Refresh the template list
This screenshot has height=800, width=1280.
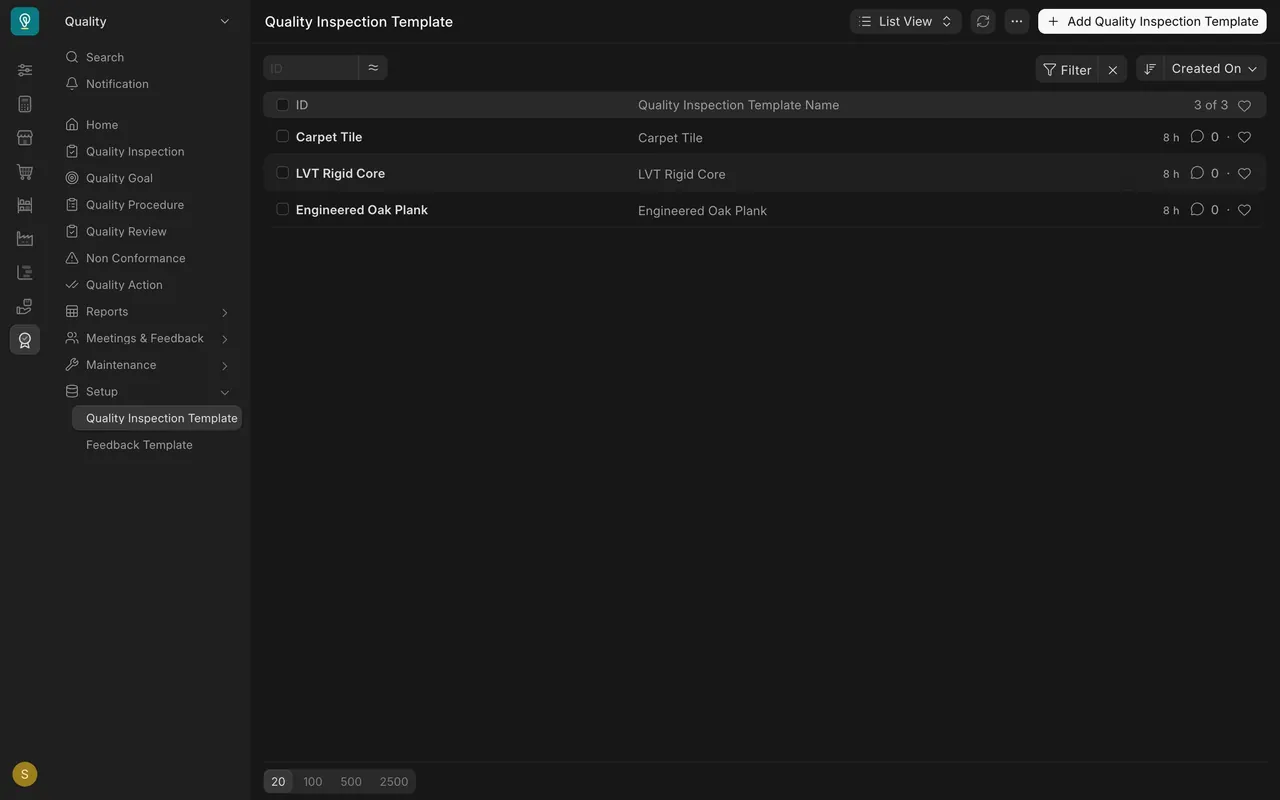[983, 21]
